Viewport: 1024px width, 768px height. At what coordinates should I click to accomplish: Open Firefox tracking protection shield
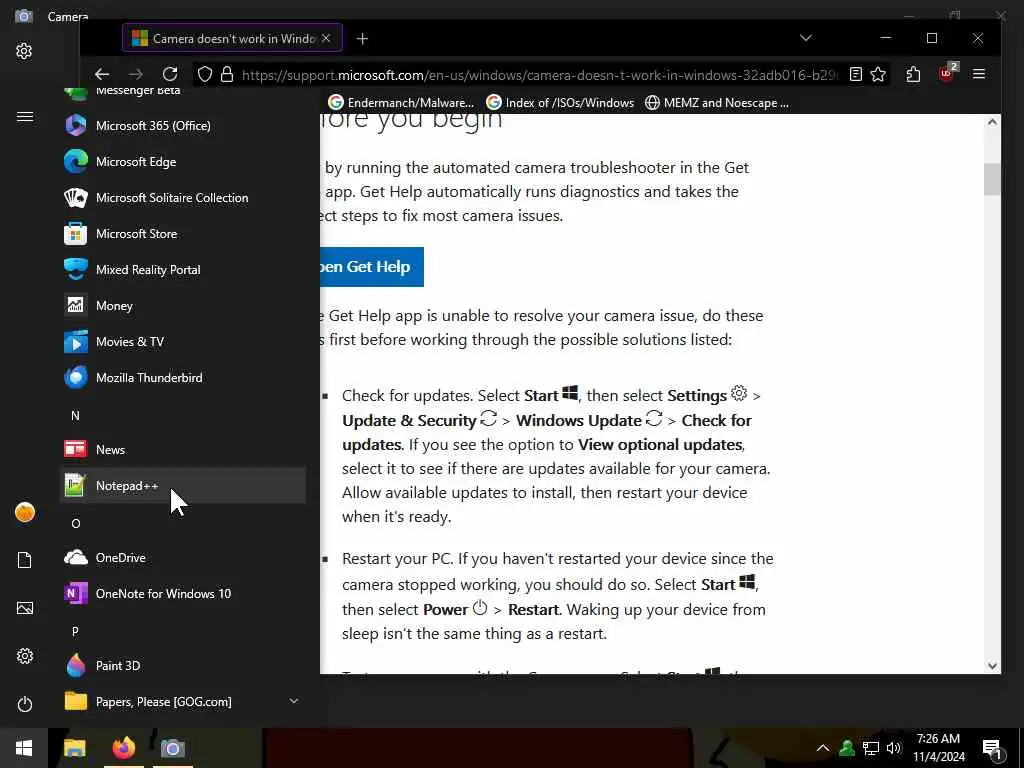click(205, 74)
